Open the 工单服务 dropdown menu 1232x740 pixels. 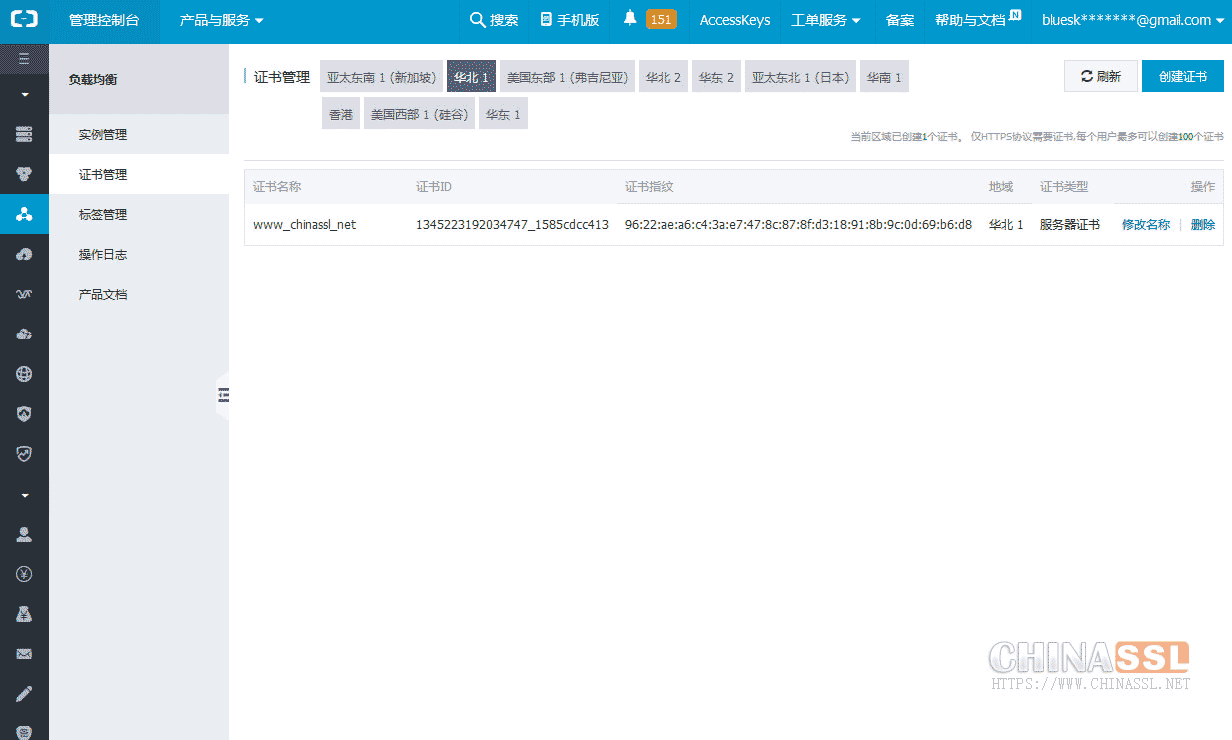coord(825,20)
